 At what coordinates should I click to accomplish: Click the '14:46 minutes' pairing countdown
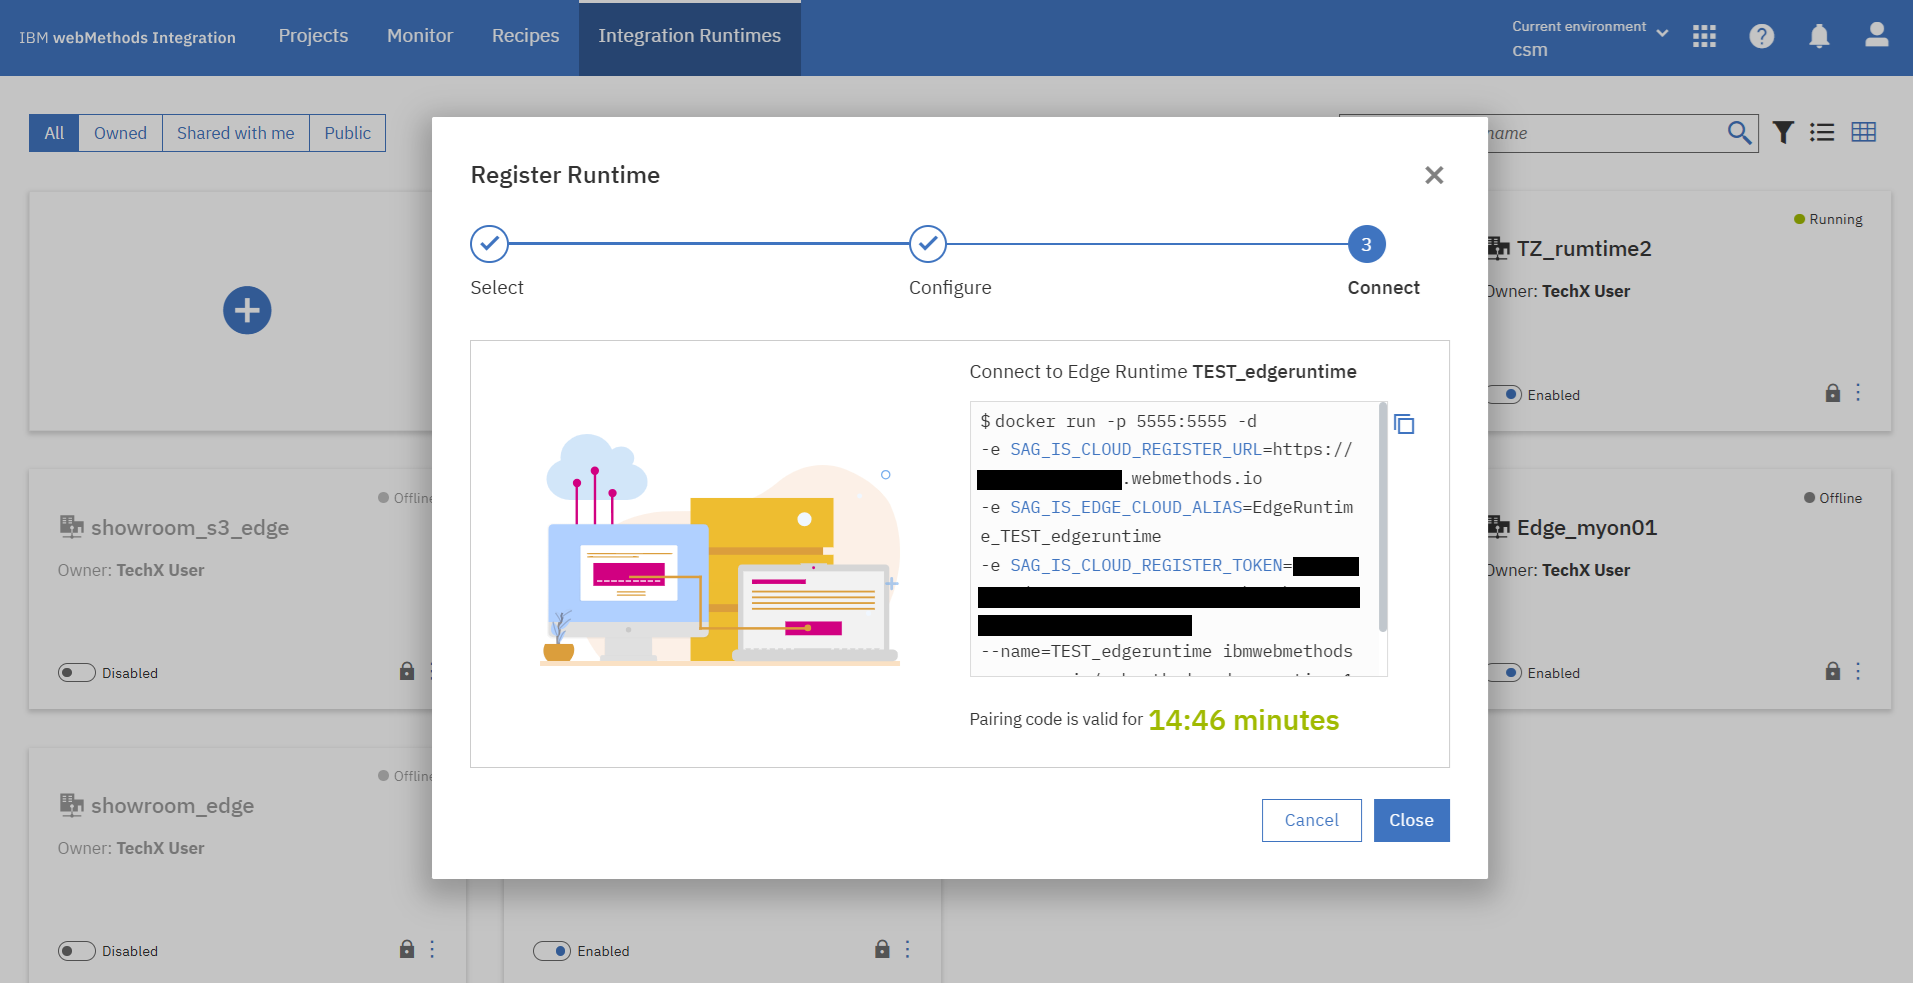pyautogui.click(x=1244, y=720)
